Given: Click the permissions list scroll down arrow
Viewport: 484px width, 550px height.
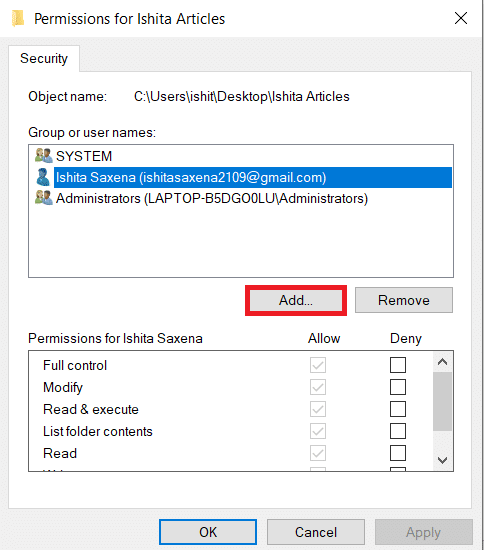Looking at the screenshot, I should pos(443,460).
